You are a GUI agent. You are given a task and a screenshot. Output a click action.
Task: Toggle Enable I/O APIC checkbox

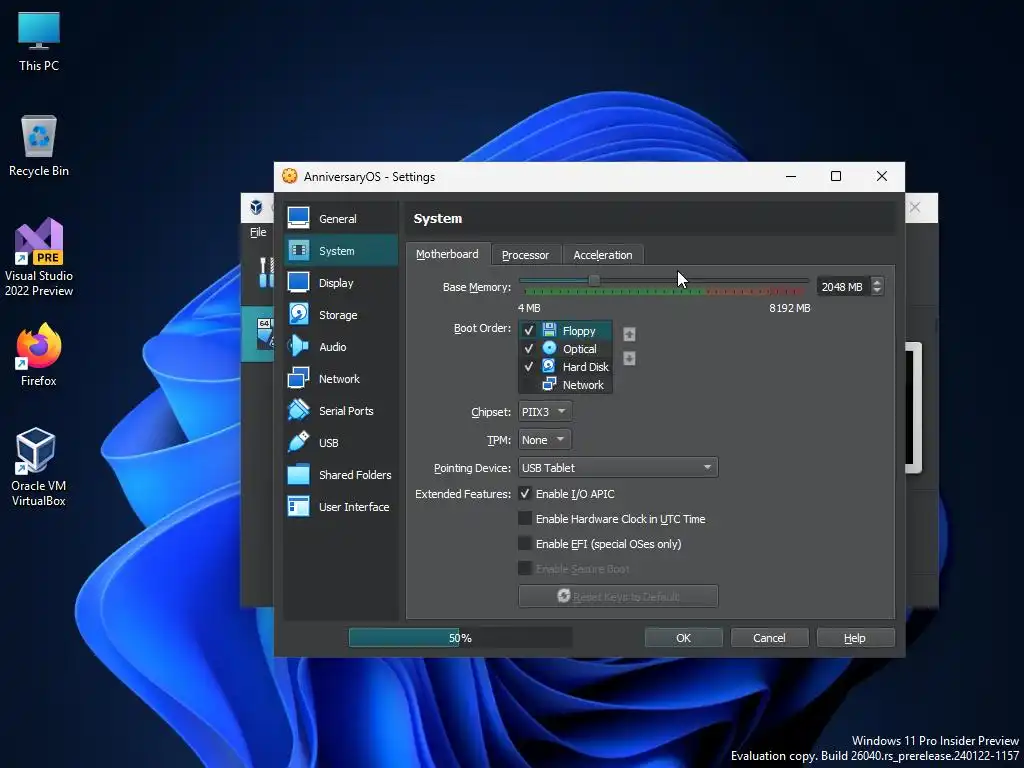click(524, 494)
